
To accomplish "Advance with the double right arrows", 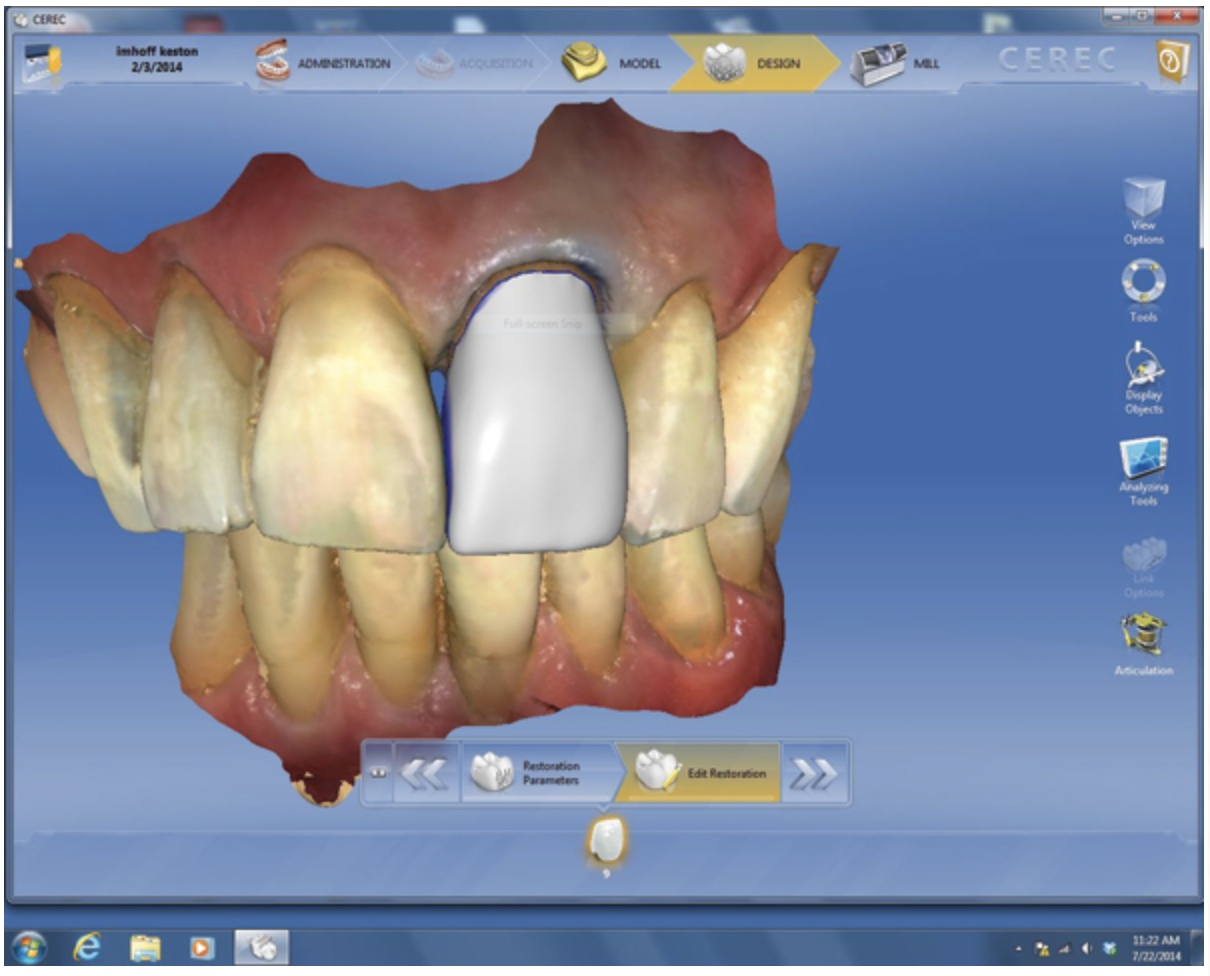I will click(814, 773).
